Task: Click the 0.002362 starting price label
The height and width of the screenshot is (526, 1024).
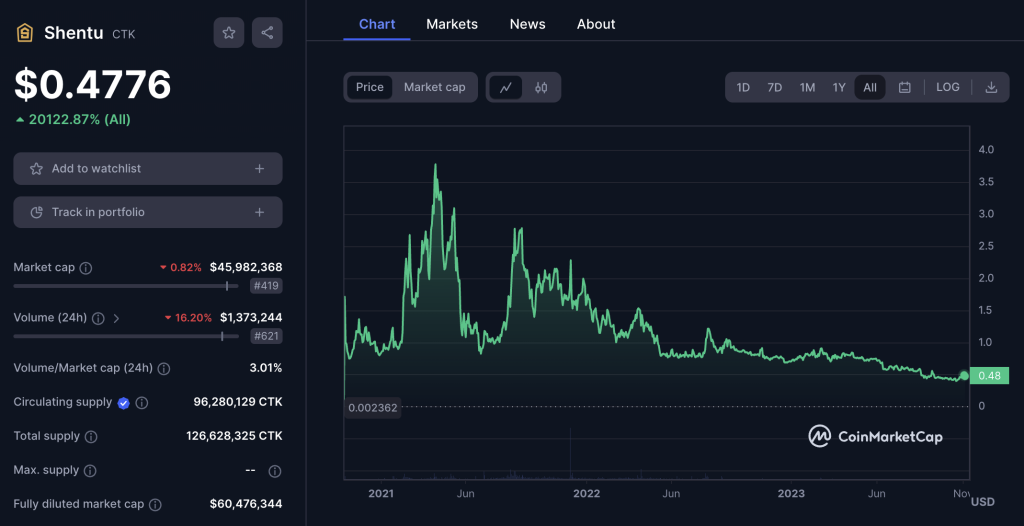Action: click(x=372, y=408)
